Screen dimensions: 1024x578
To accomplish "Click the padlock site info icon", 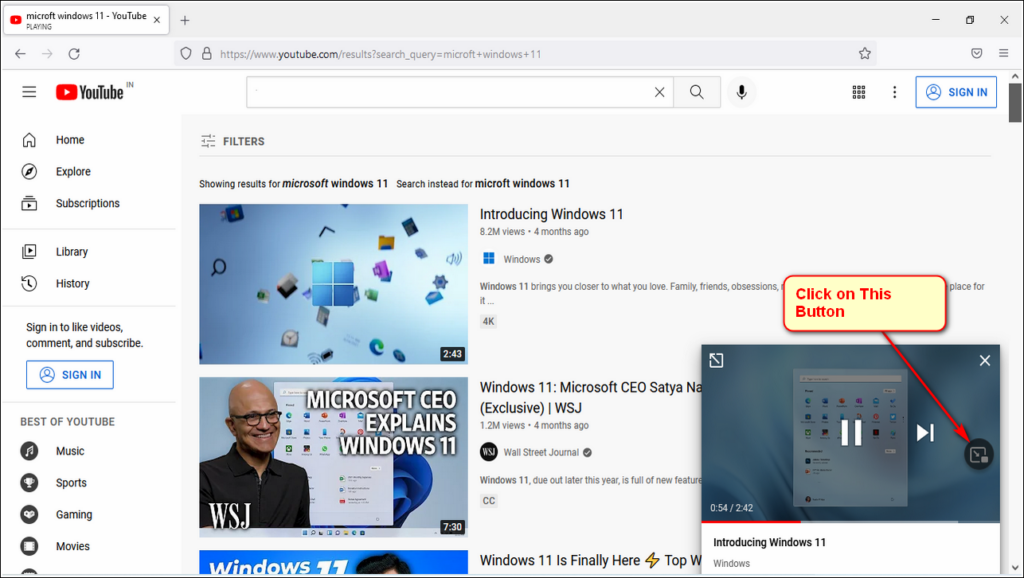I will tap(206, 54).
